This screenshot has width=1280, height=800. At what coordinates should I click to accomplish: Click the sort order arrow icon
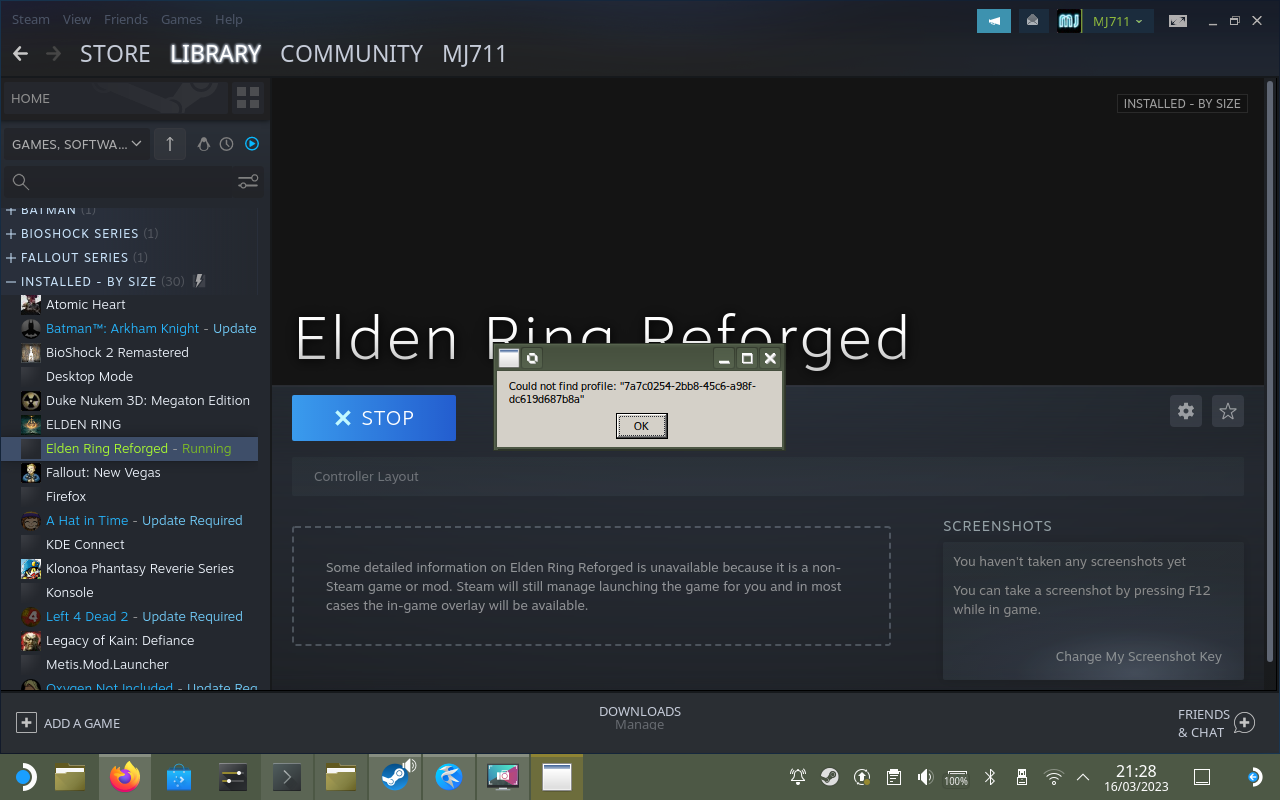tap(169, 144)
